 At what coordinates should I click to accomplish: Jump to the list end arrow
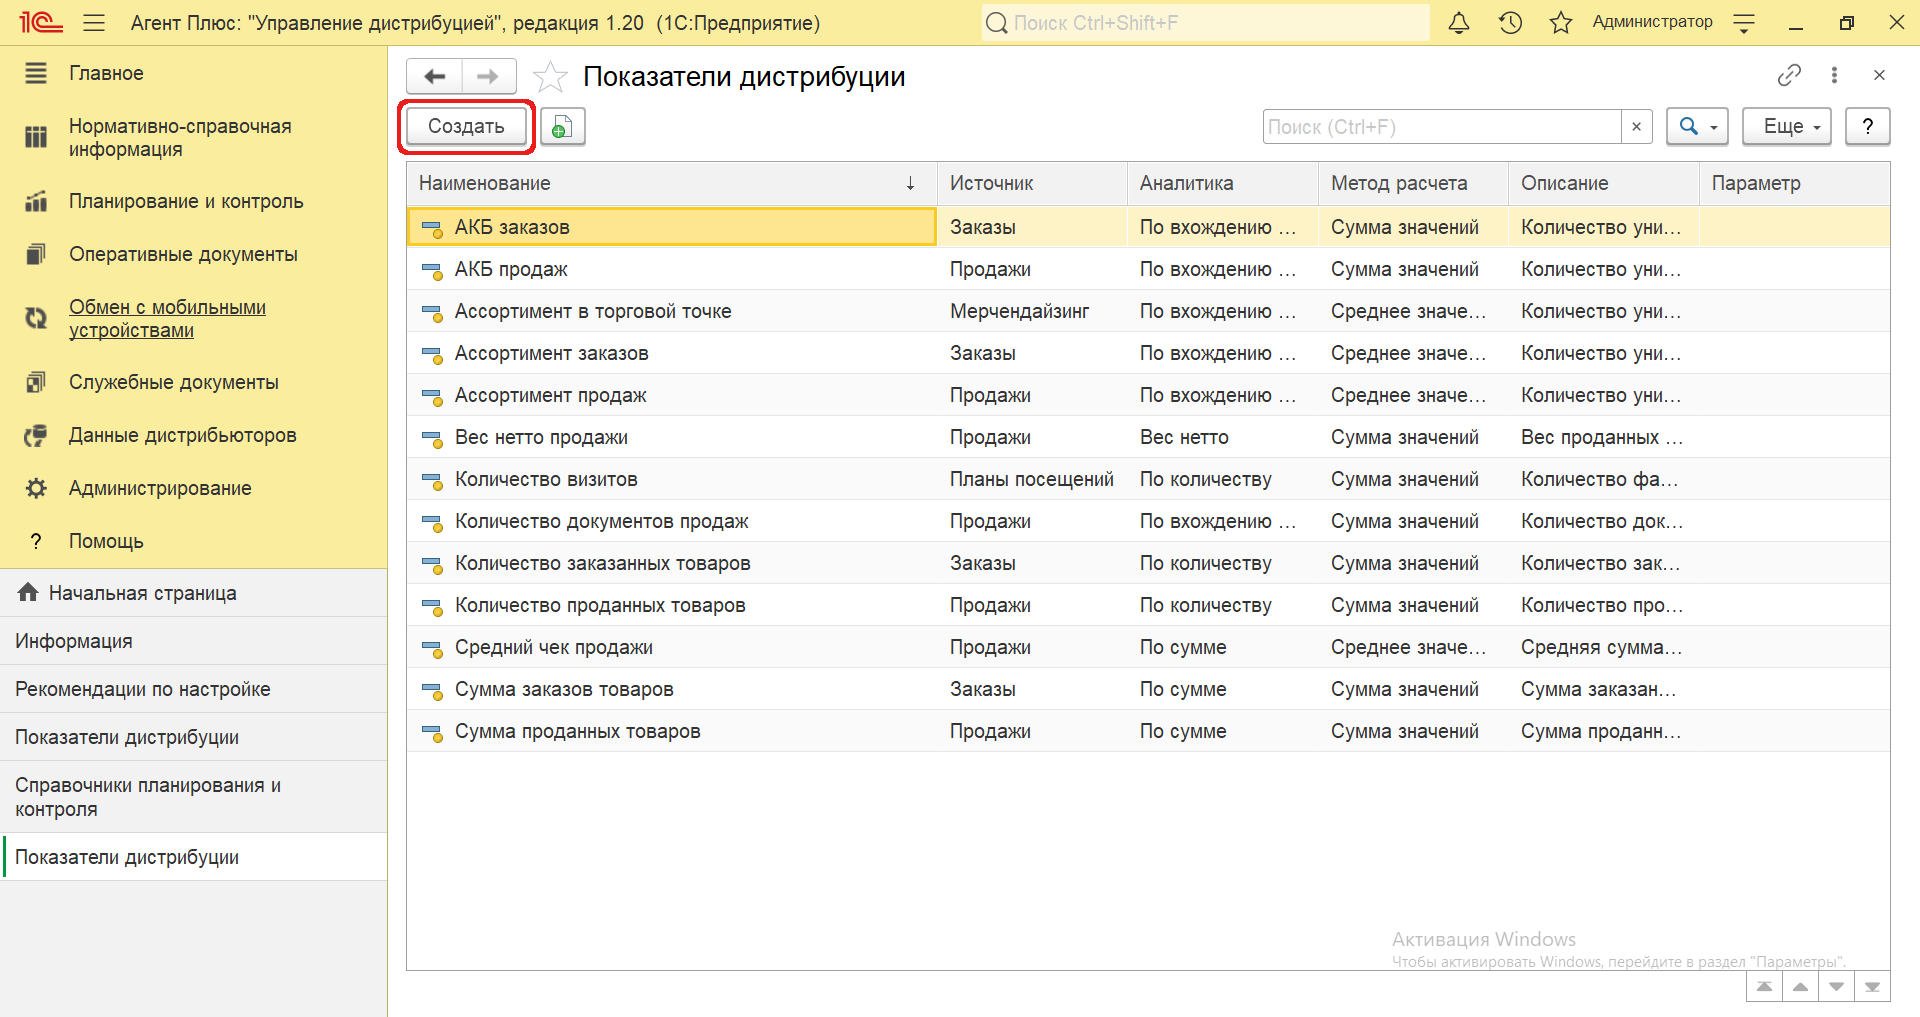[x=1872, y=987]
